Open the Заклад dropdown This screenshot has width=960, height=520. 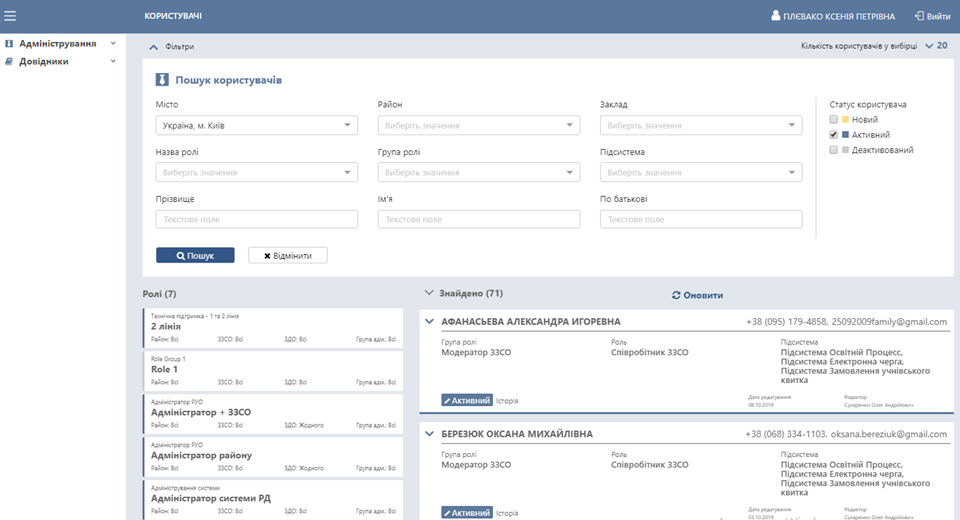700,126
